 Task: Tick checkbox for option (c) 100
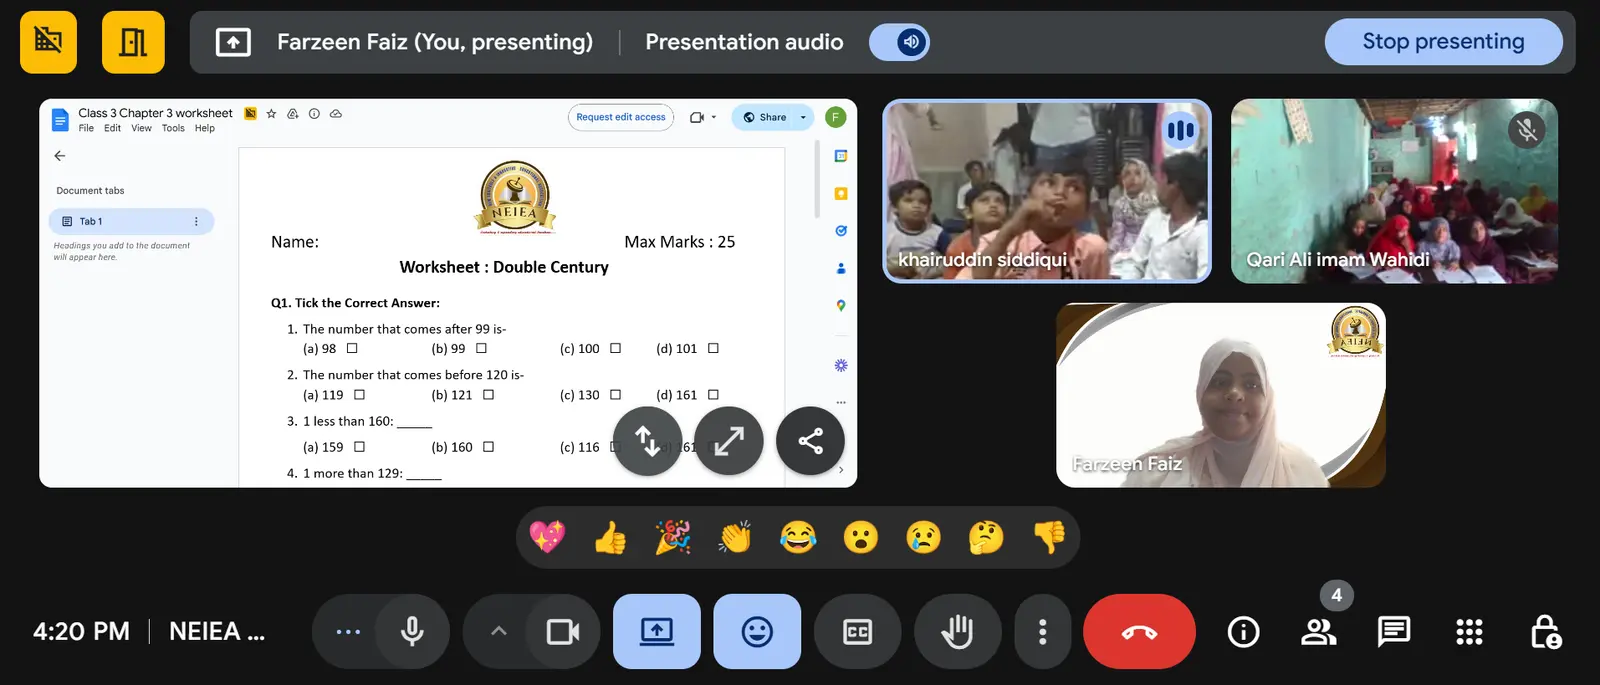click(x=616, y=349)
